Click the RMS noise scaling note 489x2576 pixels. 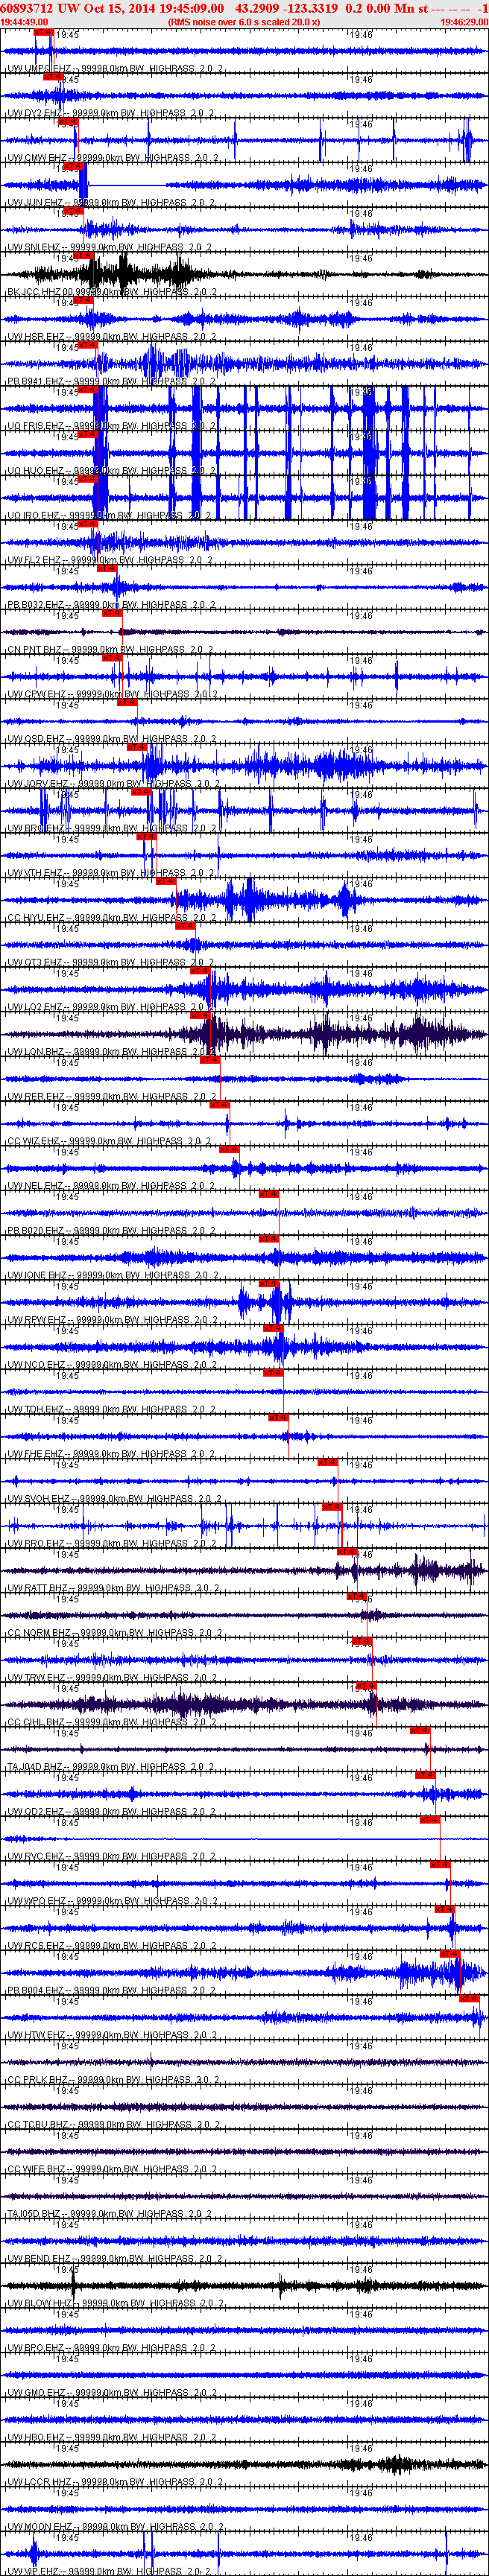[x=244, y=21]
